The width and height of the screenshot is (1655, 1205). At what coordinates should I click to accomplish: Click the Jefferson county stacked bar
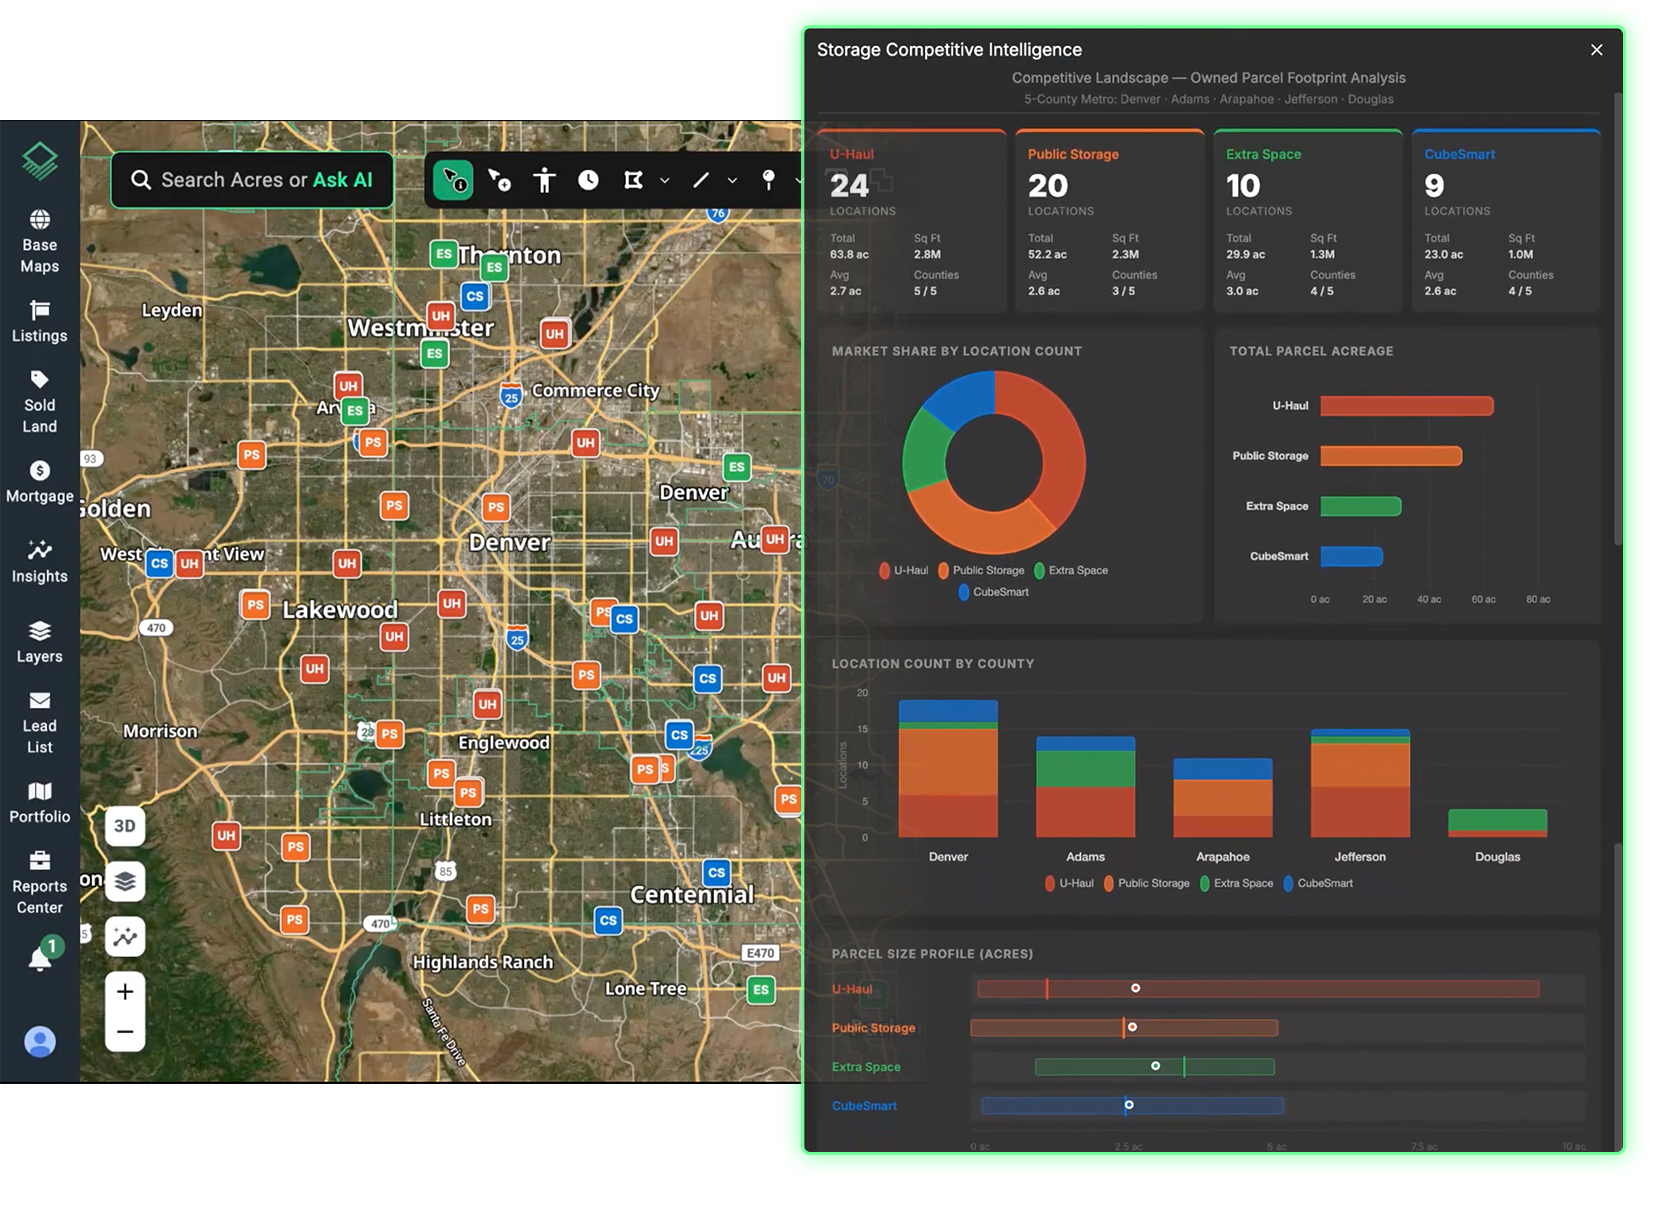pyautogui.click(x=1360, y=783)
